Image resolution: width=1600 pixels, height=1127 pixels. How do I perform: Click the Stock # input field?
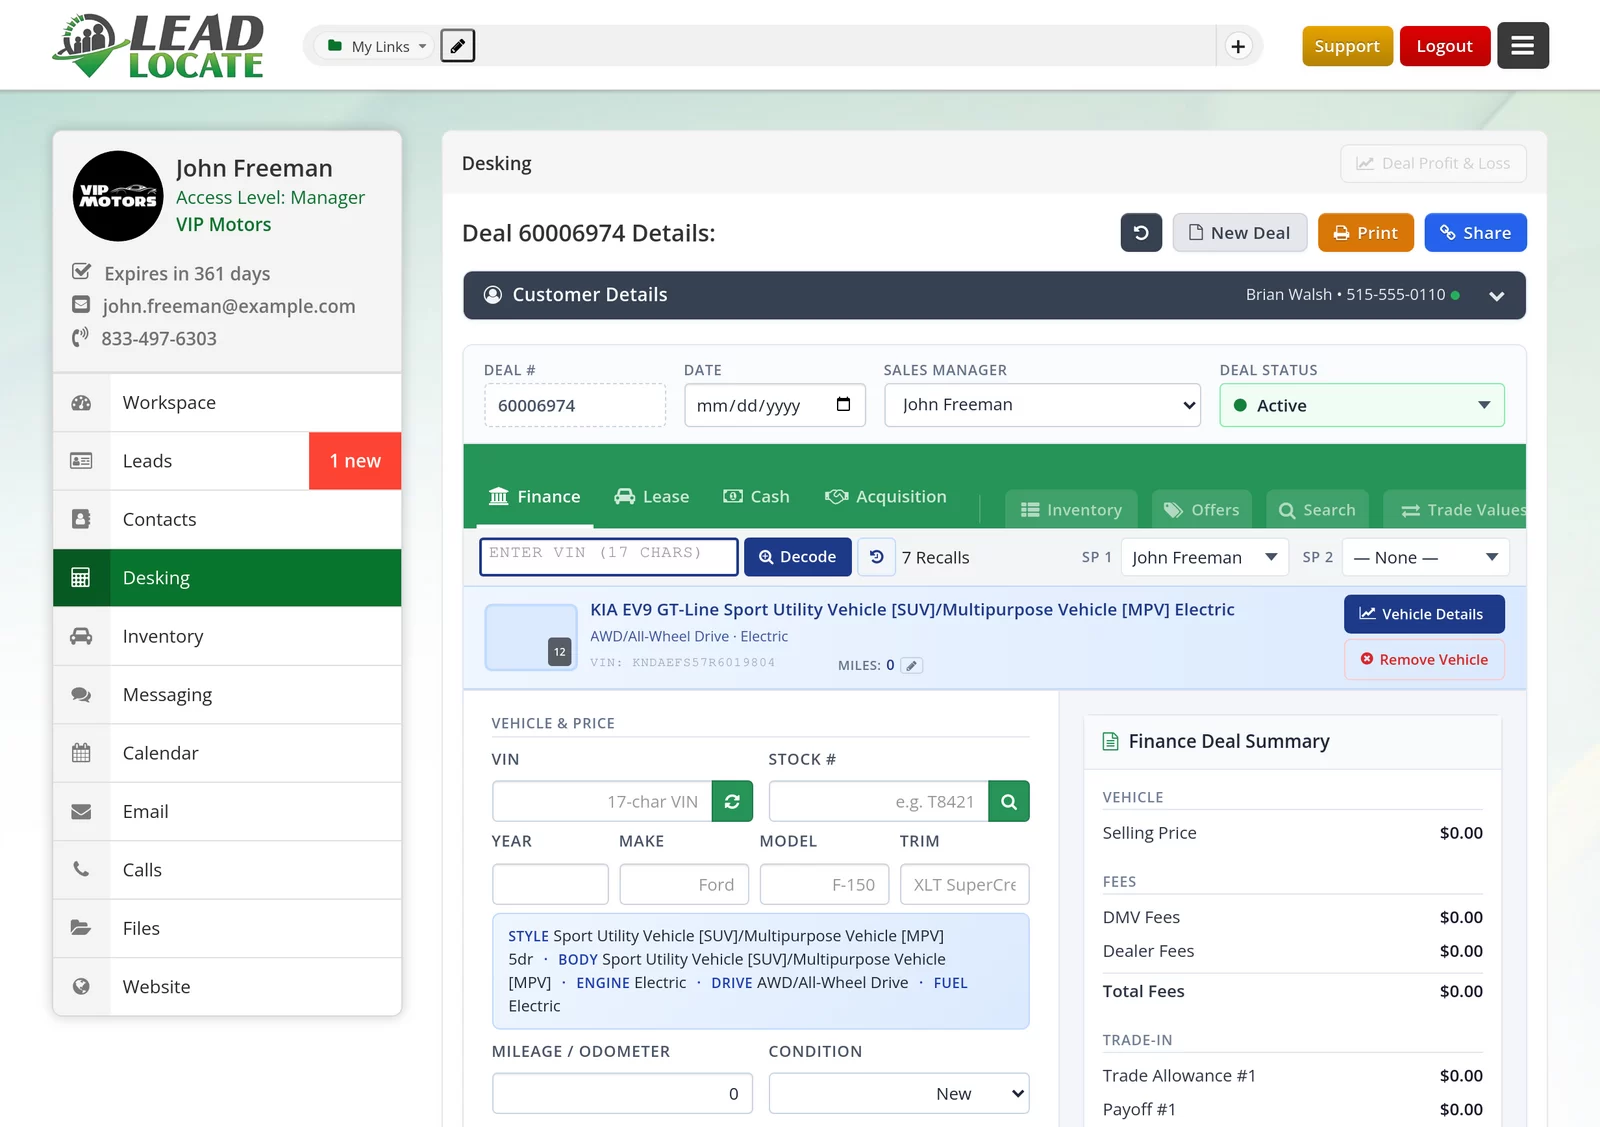(x=878, y=801)
